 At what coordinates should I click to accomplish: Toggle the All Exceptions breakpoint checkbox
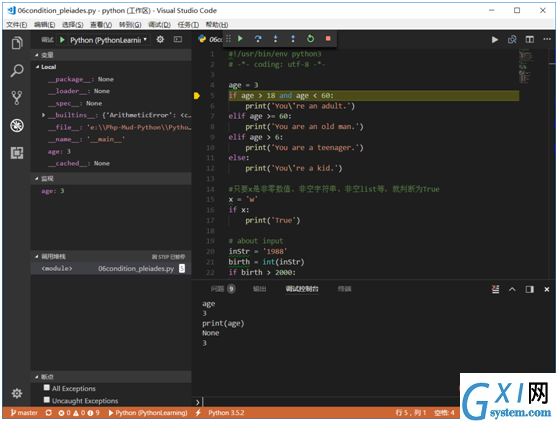[47, 388]
